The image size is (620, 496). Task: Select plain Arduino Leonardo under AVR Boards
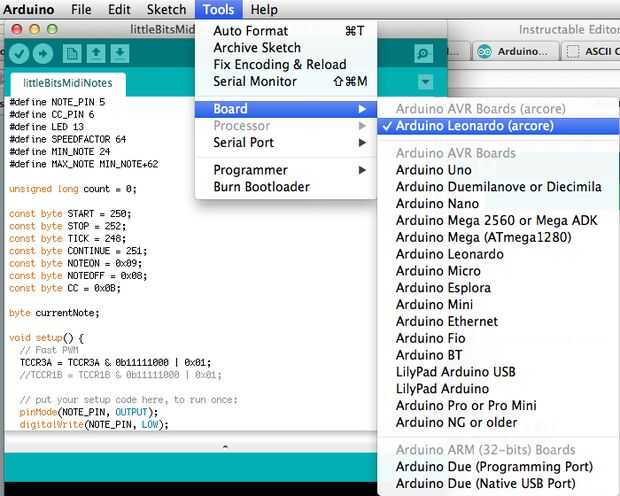498,254
